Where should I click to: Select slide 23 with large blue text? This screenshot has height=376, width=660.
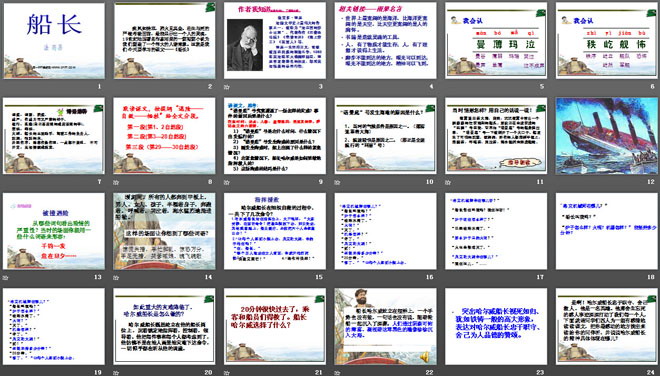[496, 326]
